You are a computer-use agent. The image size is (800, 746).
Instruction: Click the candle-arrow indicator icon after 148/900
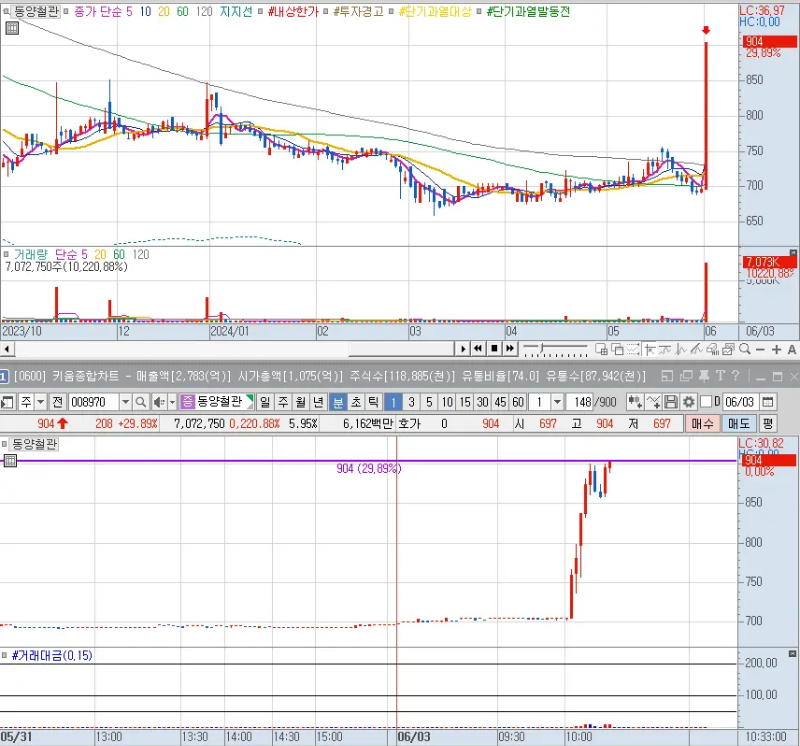635,402
